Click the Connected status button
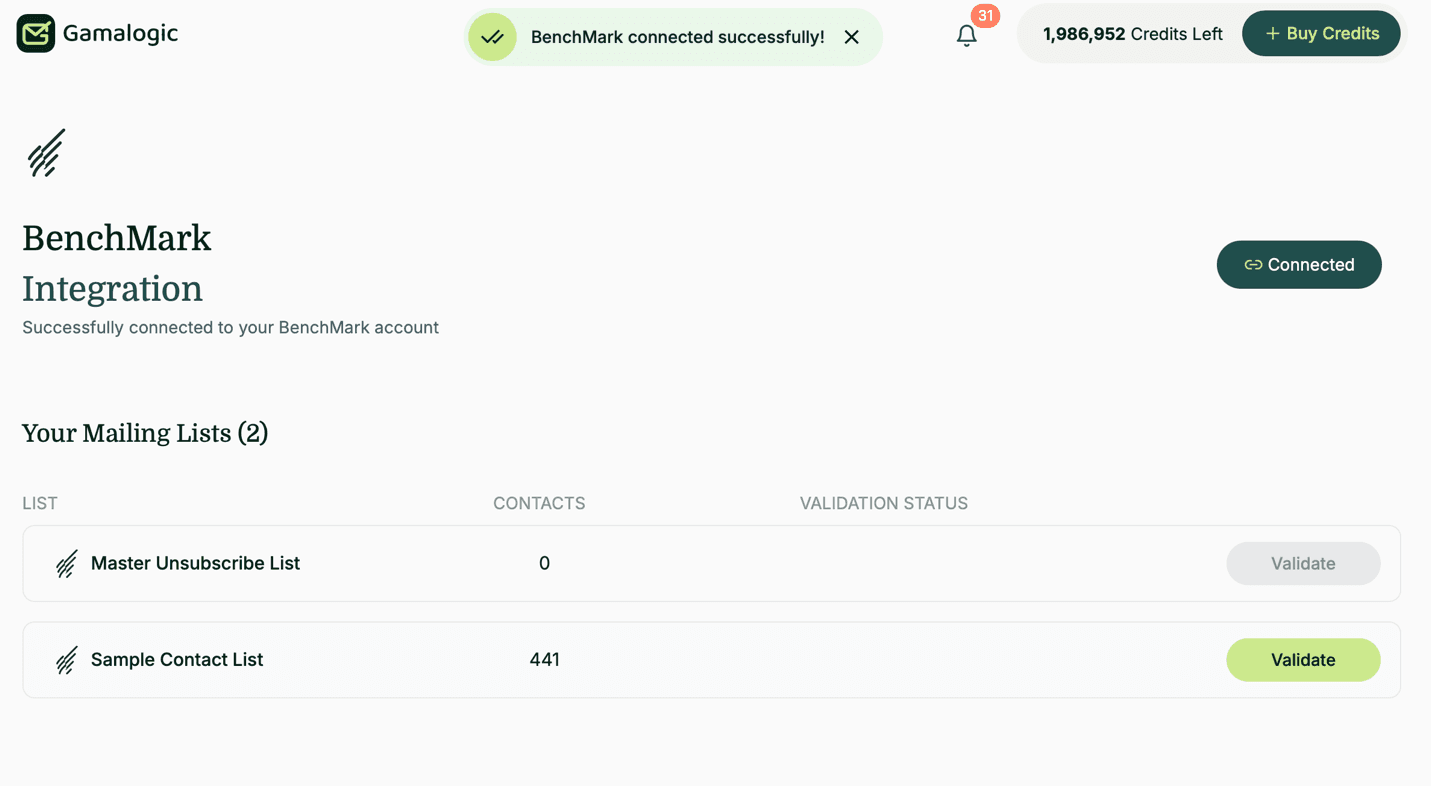This screenshot has height=786, width=1431. pos(1299,264)
